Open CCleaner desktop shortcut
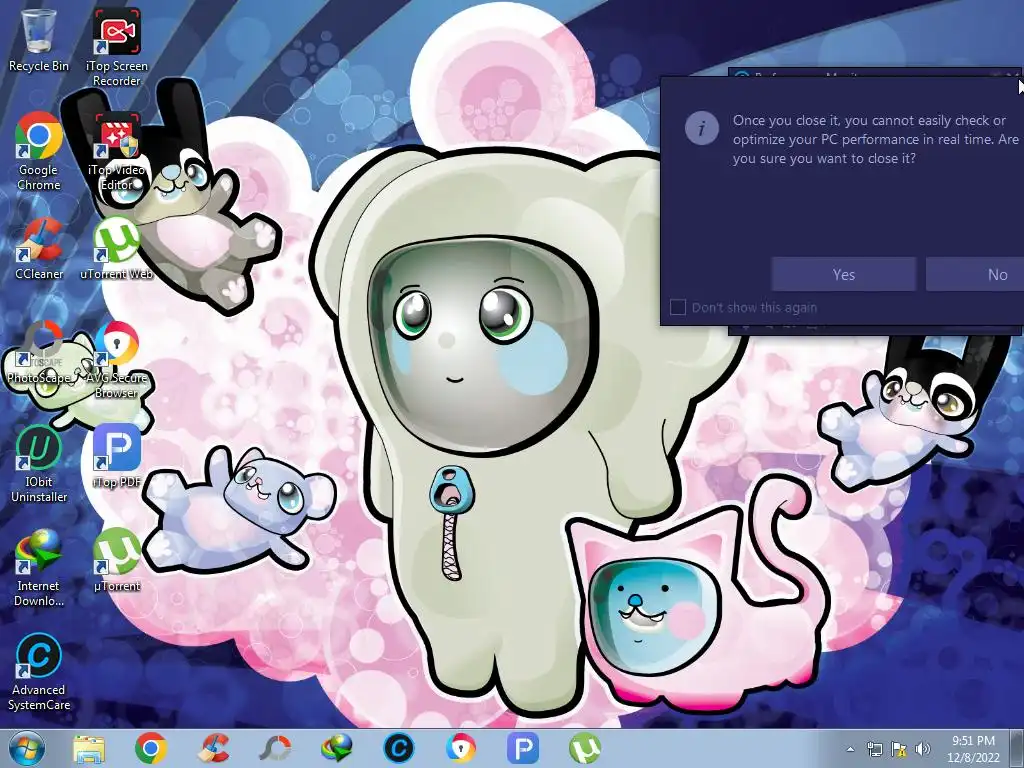The width and height of the screenshot is (1024, 768). pos(39,248)
